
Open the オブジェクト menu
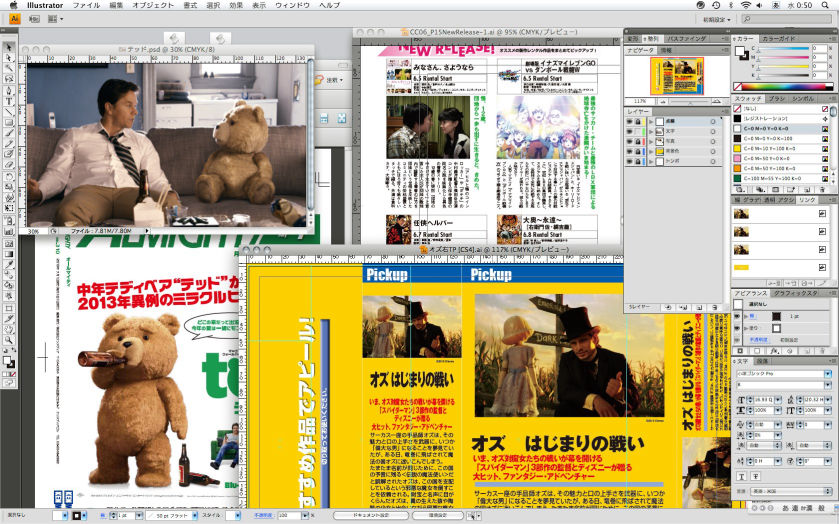(x=153, y=5)
